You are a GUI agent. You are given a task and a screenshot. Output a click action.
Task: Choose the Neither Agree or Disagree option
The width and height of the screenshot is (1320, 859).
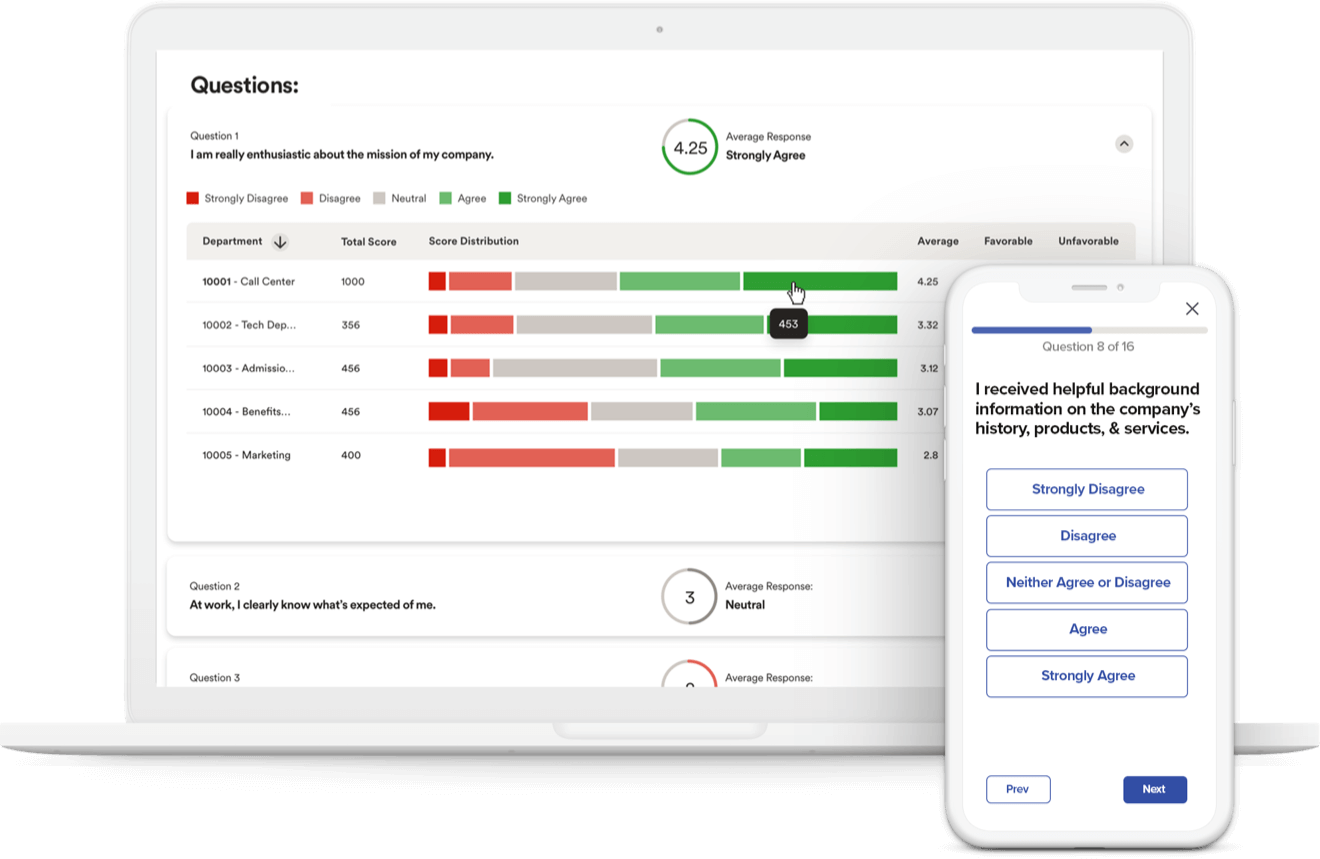(1087, 582)
